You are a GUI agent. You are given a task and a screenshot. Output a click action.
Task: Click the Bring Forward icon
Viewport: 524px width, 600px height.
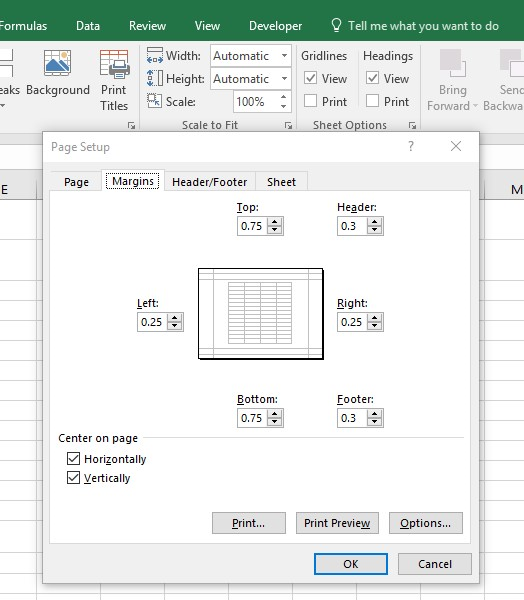pos(452,63)
